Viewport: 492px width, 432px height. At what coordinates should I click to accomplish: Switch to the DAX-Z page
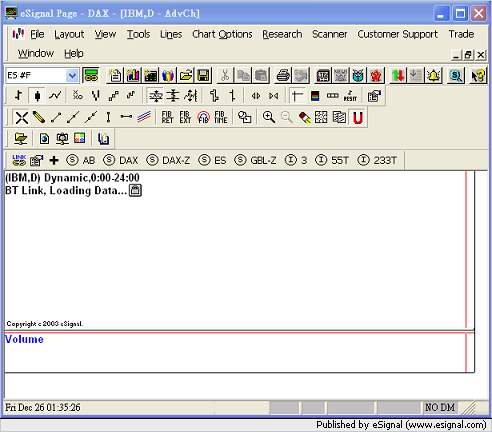168,160
